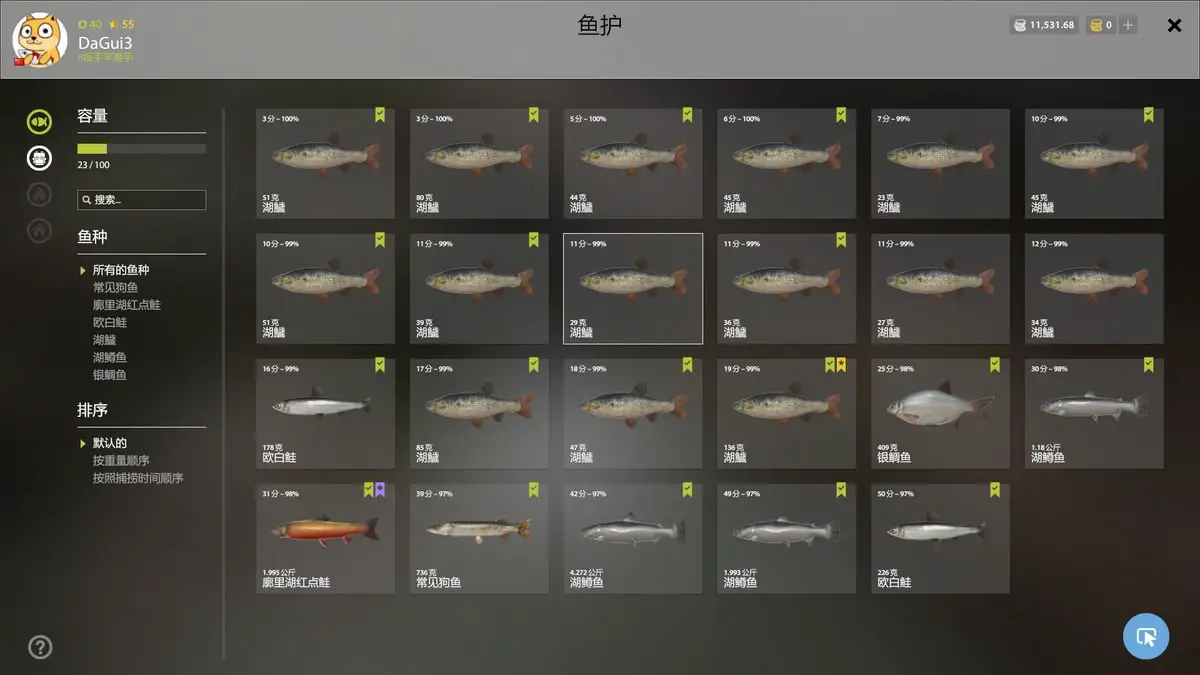The image size is (1200, 675).
Task: Click the 搜索 search input field
Action: 142,200
